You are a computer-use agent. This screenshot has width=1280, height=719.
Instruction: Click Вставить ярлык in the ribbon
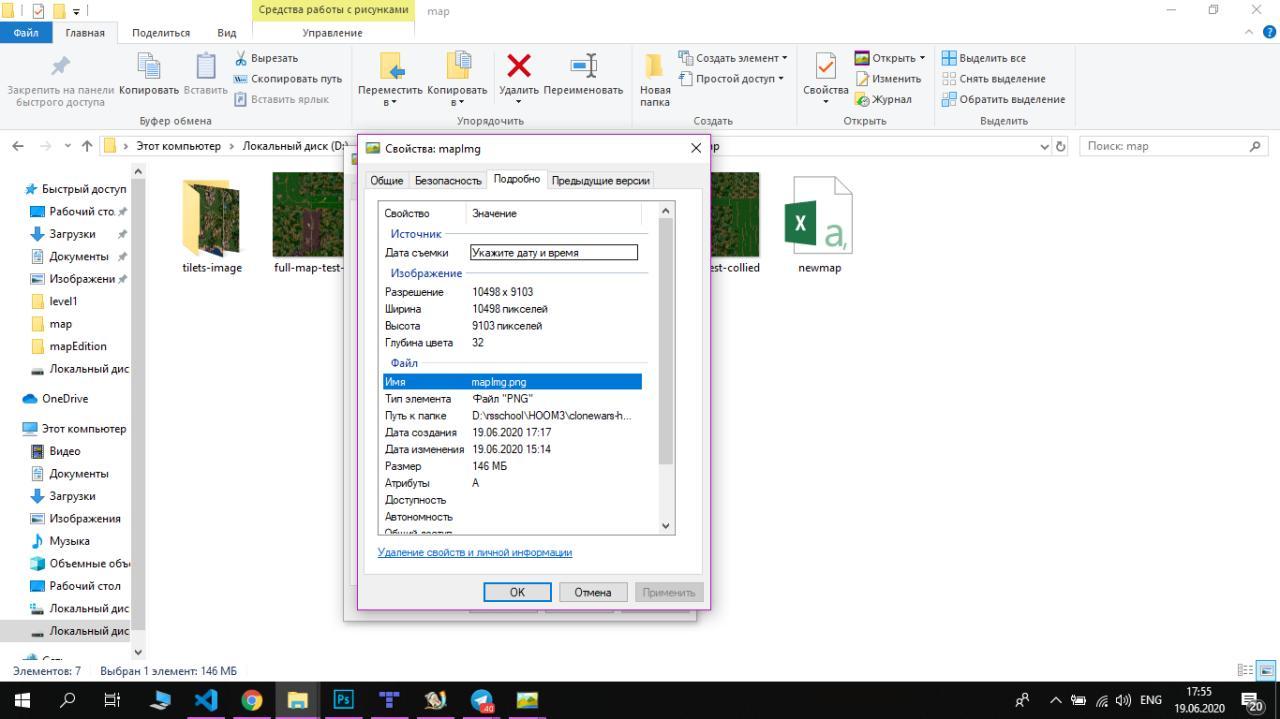(x=281, y=99)
